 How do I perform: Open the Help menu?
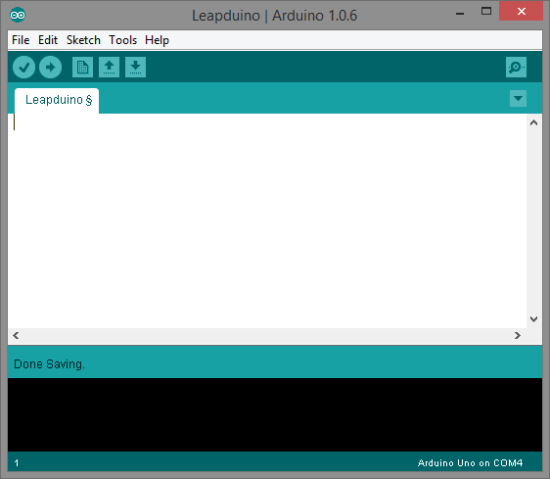pyautogui.click(x=157, y=40)
